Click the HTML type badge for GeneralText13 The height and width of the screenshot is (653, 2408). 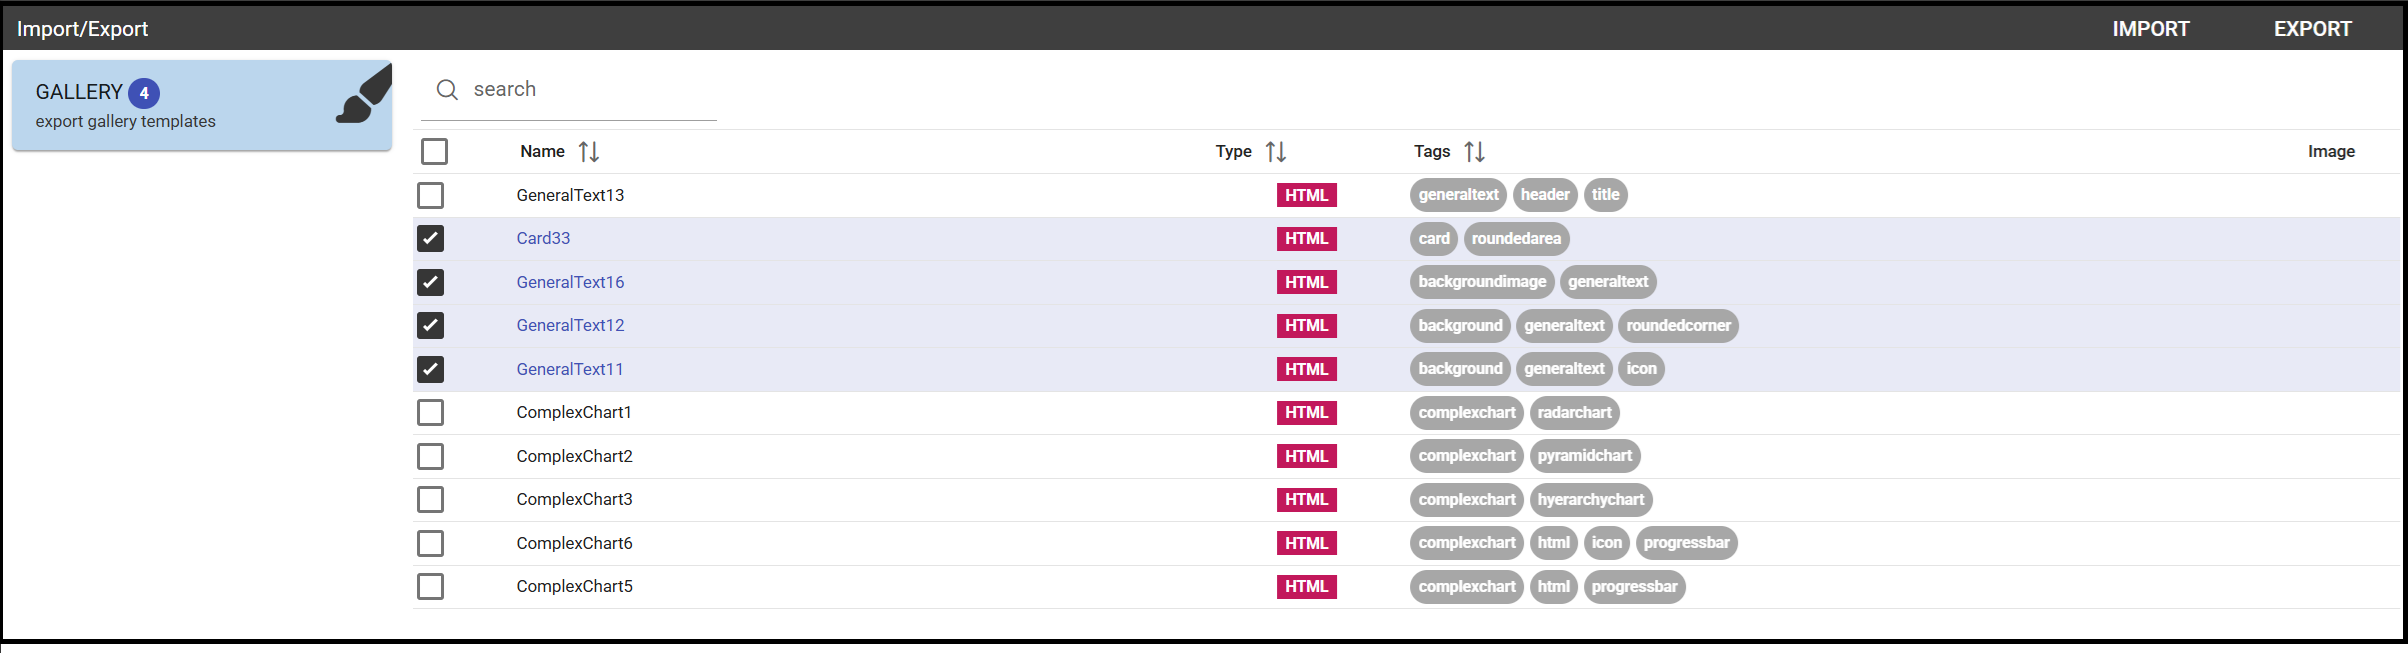pos(1306,195)
